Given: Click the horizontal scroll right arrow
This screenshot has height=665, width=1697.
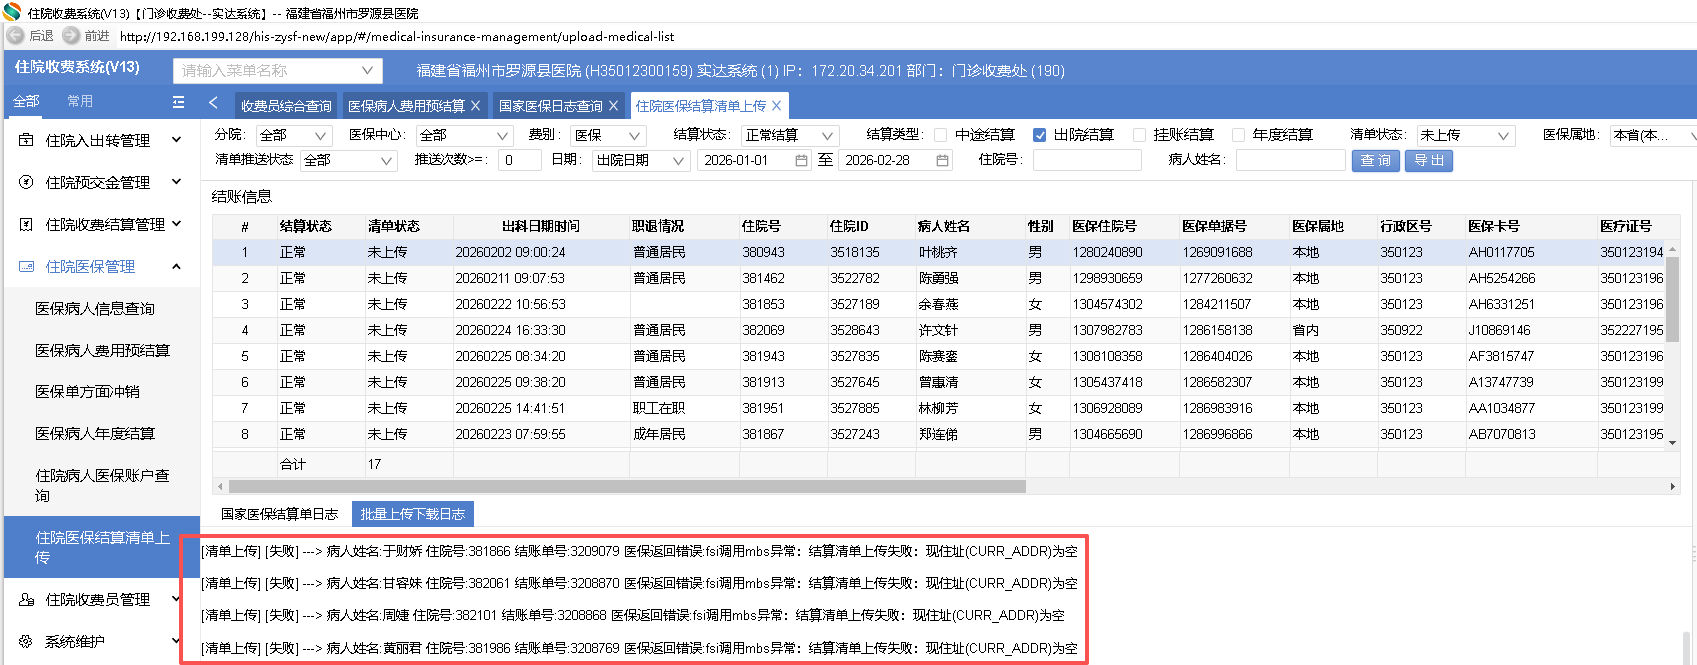Looking at the screenshot, I should pyautogui.click(x=1672, y=487).
